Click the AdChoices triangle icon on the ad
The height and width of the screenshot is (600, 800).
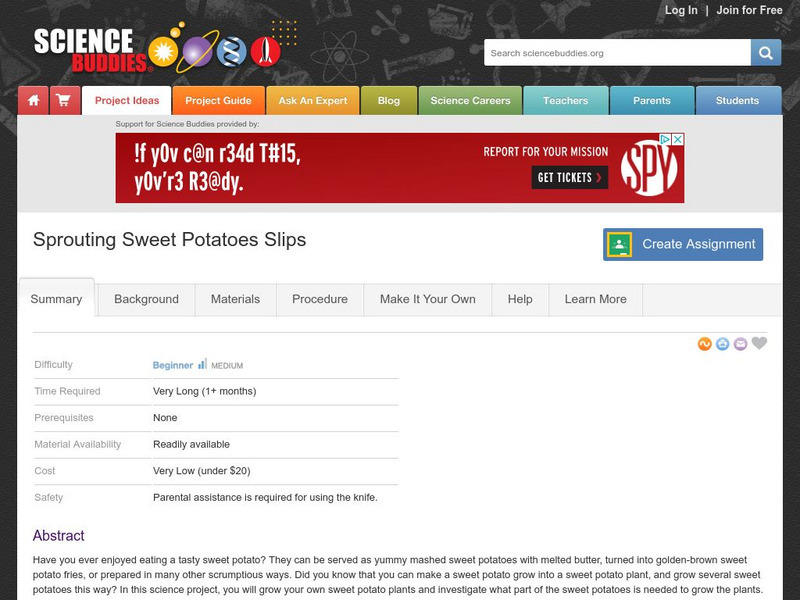click(x=665, y=139)
